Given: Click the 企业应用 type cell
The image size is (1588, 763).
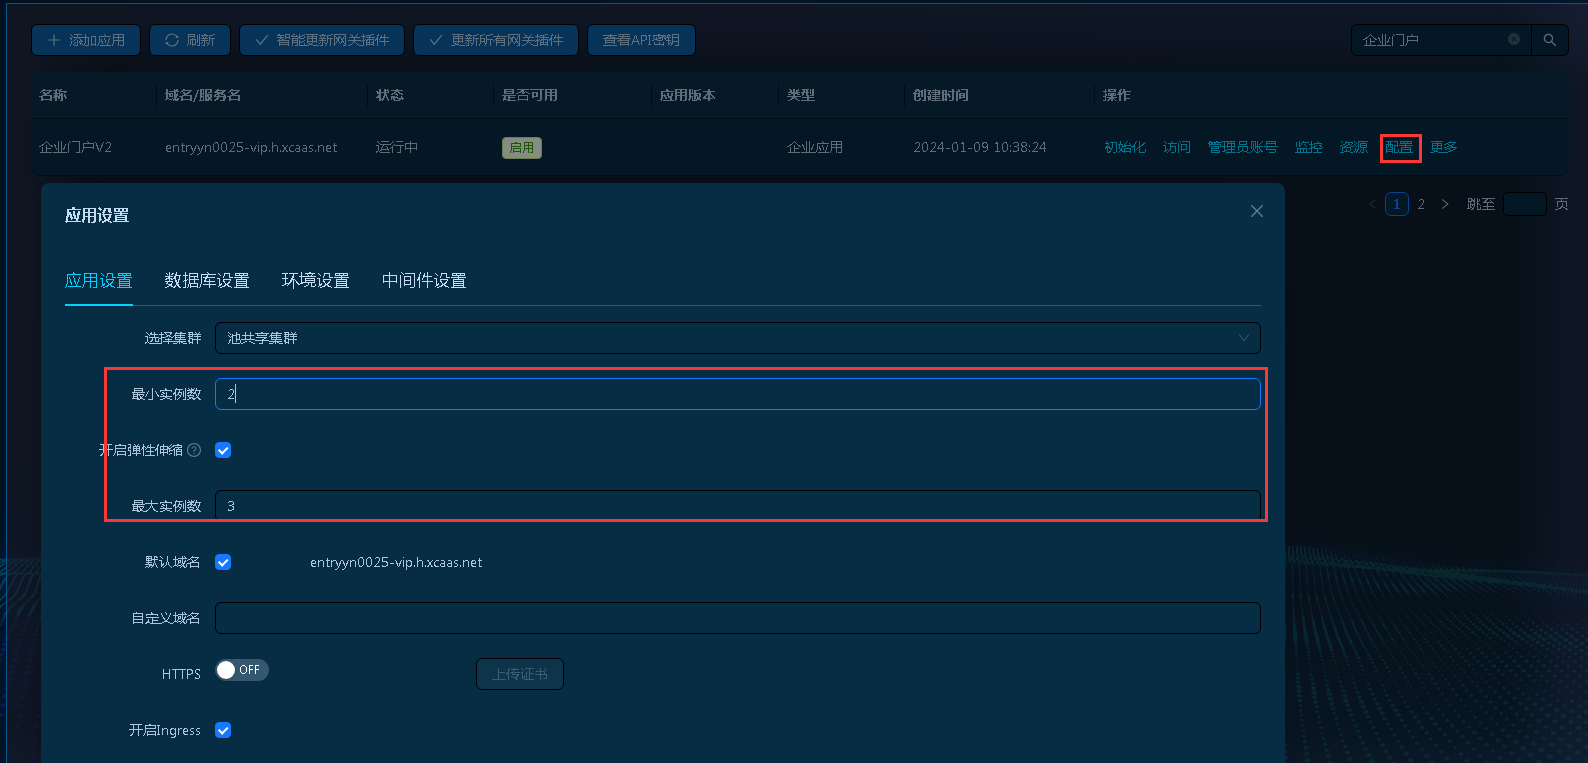Looking at the screenshot, I should point(815,147).
